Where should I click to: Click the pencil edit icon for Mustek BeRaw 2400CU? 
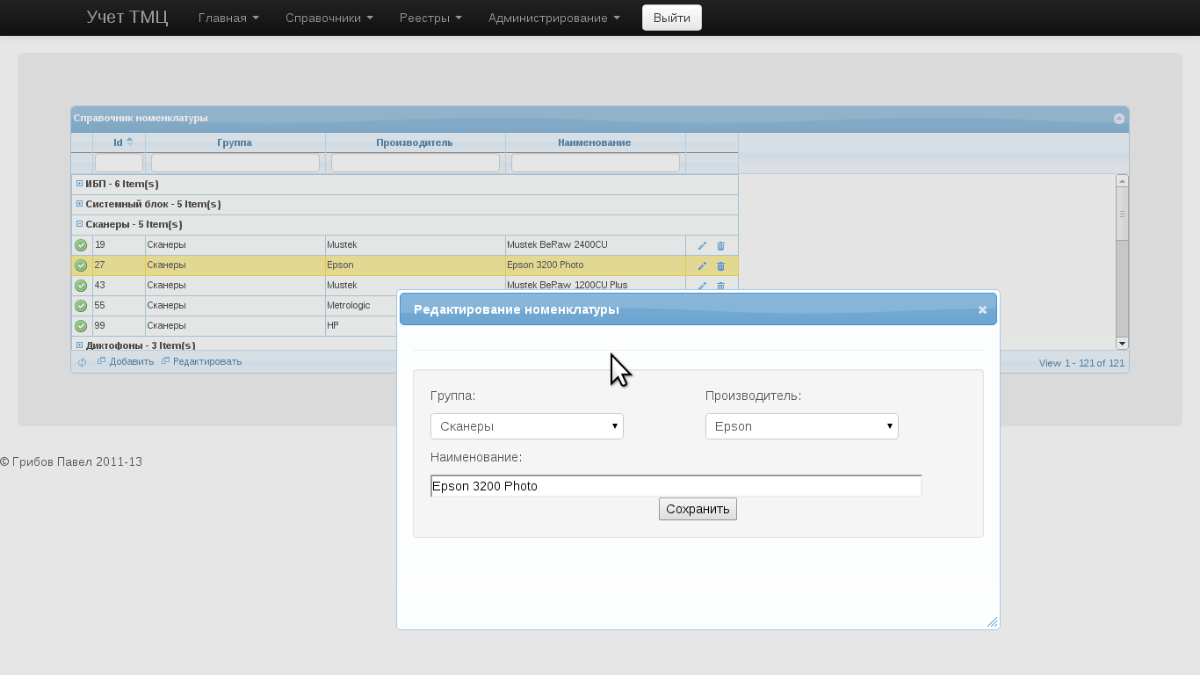coord(702,246)
